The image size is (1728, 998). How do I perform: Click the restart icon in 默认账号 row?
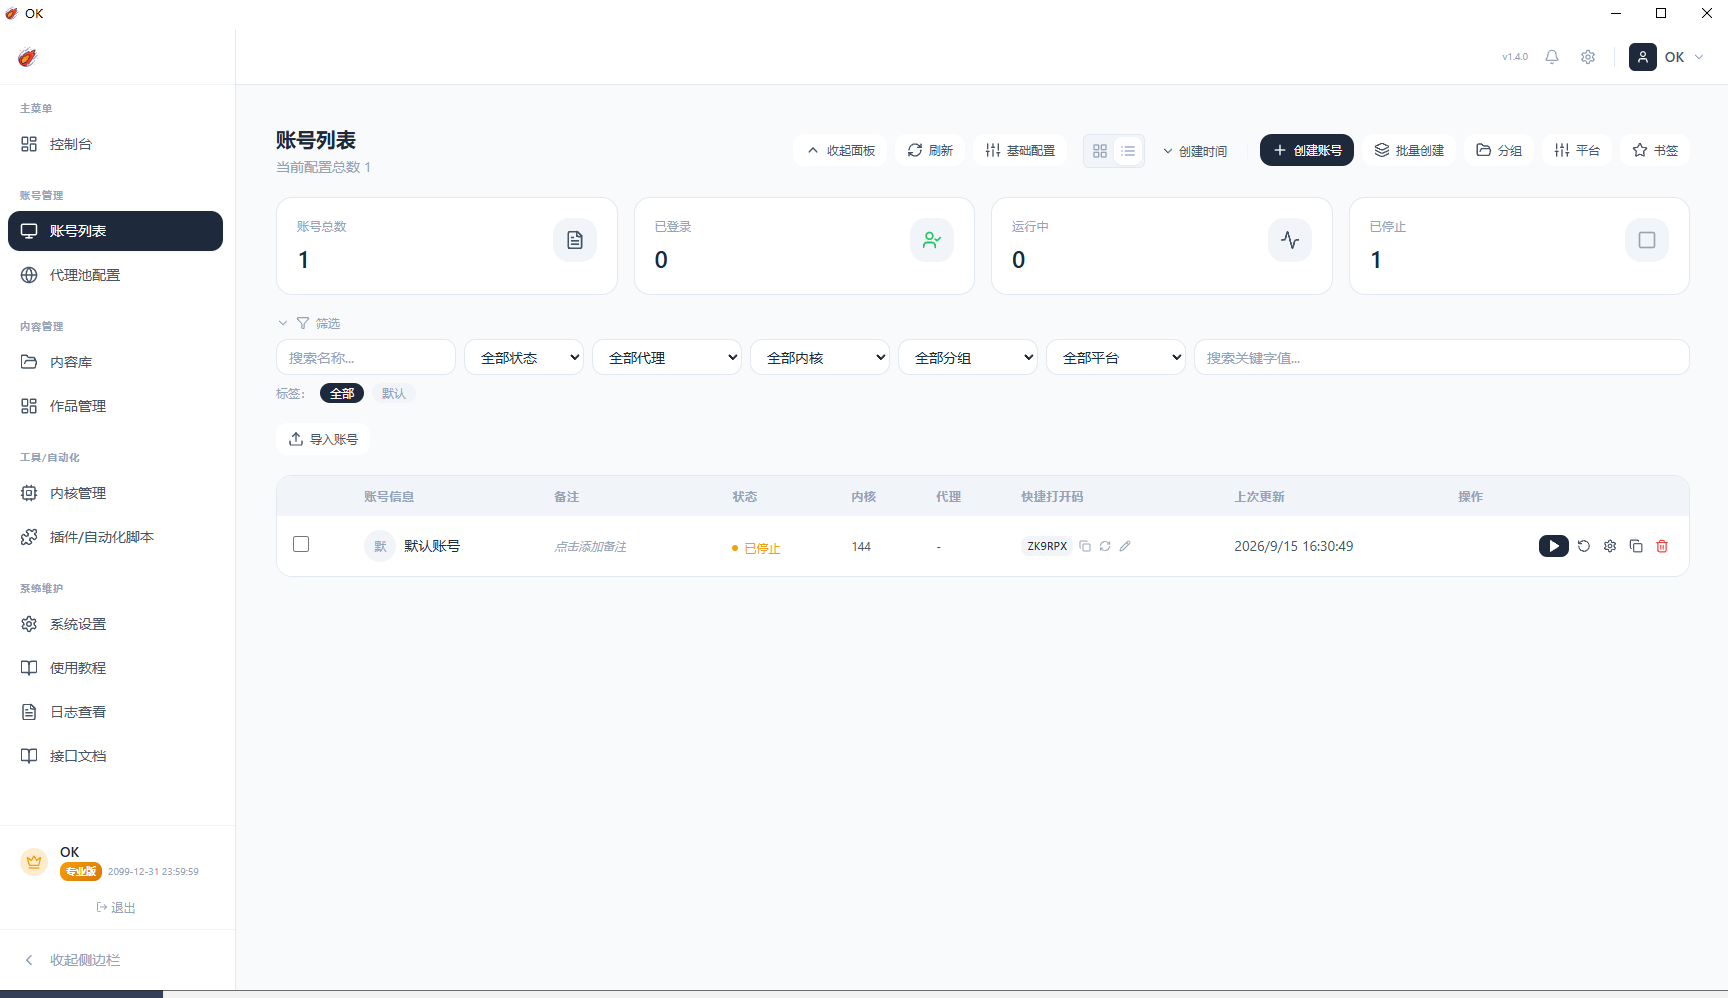(1584, 546)
